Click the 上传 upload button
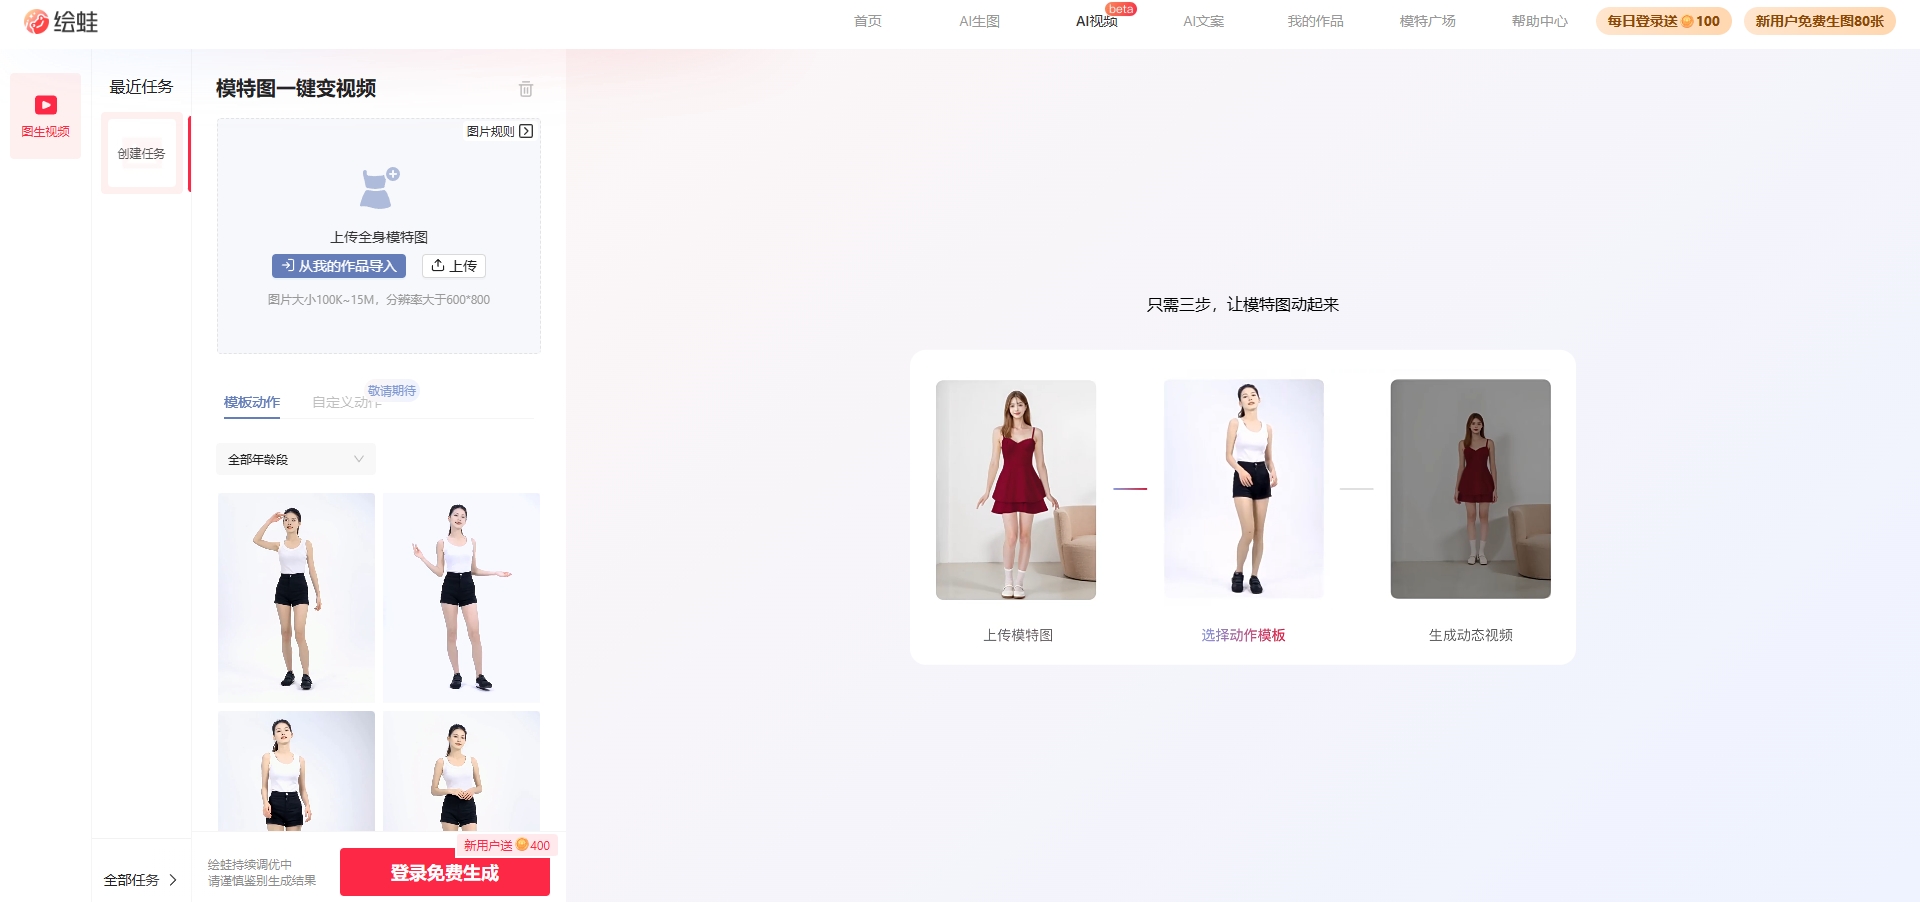 tap(454, 266)
